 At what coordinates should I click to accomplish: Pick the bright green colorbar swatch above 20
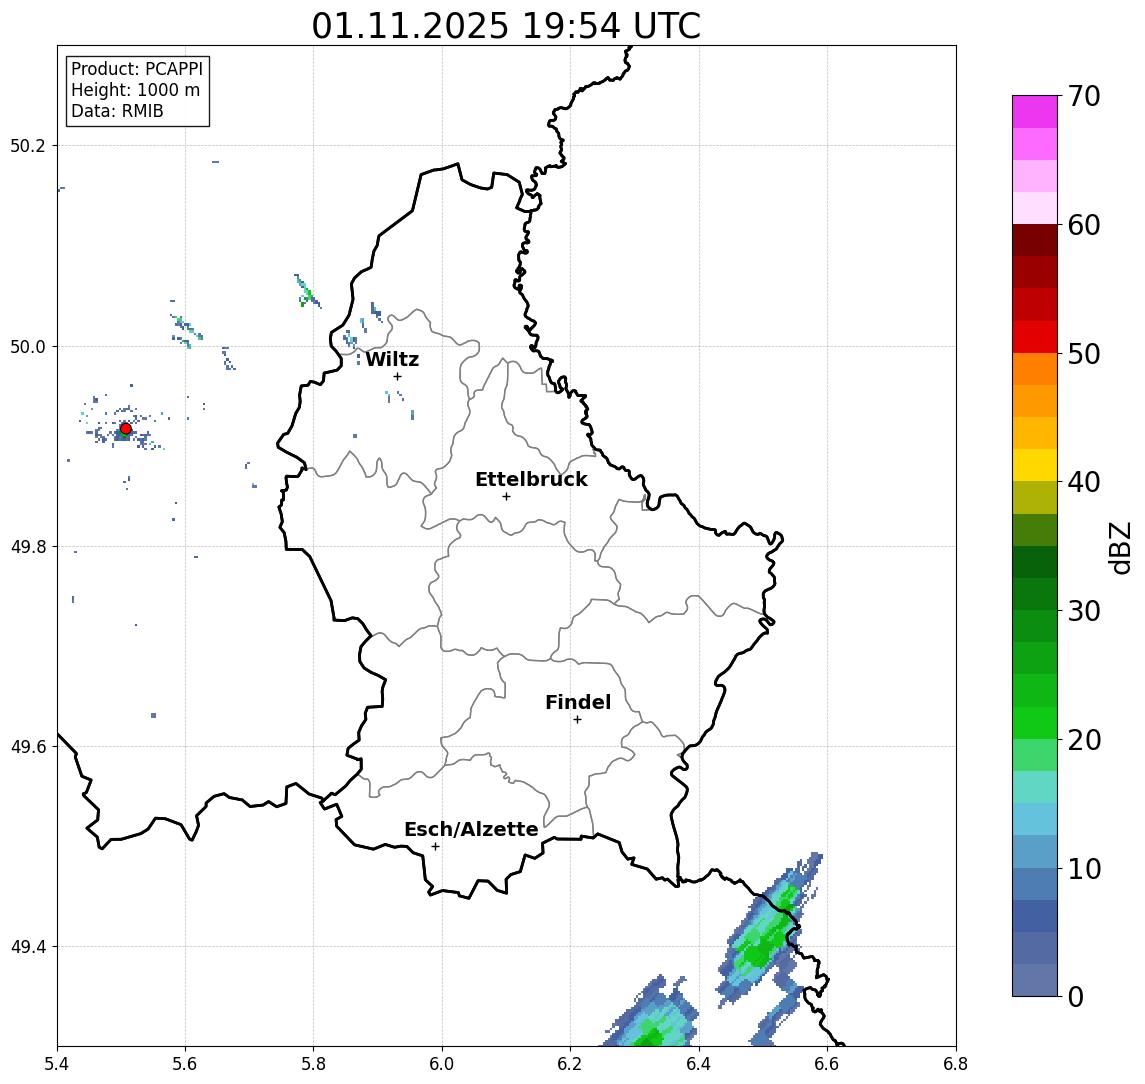(x=1035, y=722)
